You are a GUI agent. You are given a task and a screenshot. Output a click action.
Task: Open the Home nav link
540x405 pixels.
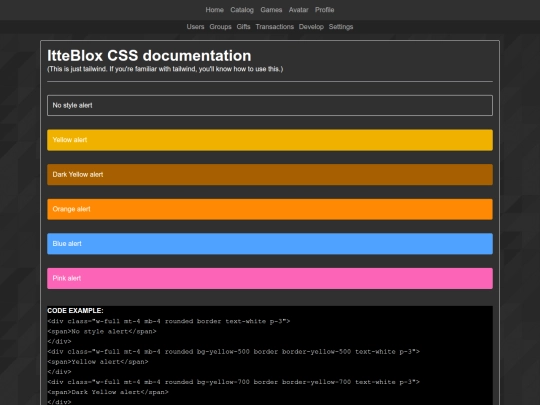click(x=215, y=10)
